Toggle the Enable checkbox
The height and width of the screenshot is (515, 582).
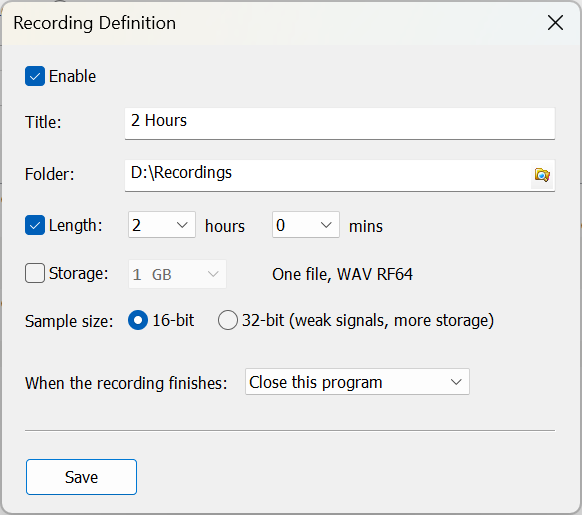(35, 76)
